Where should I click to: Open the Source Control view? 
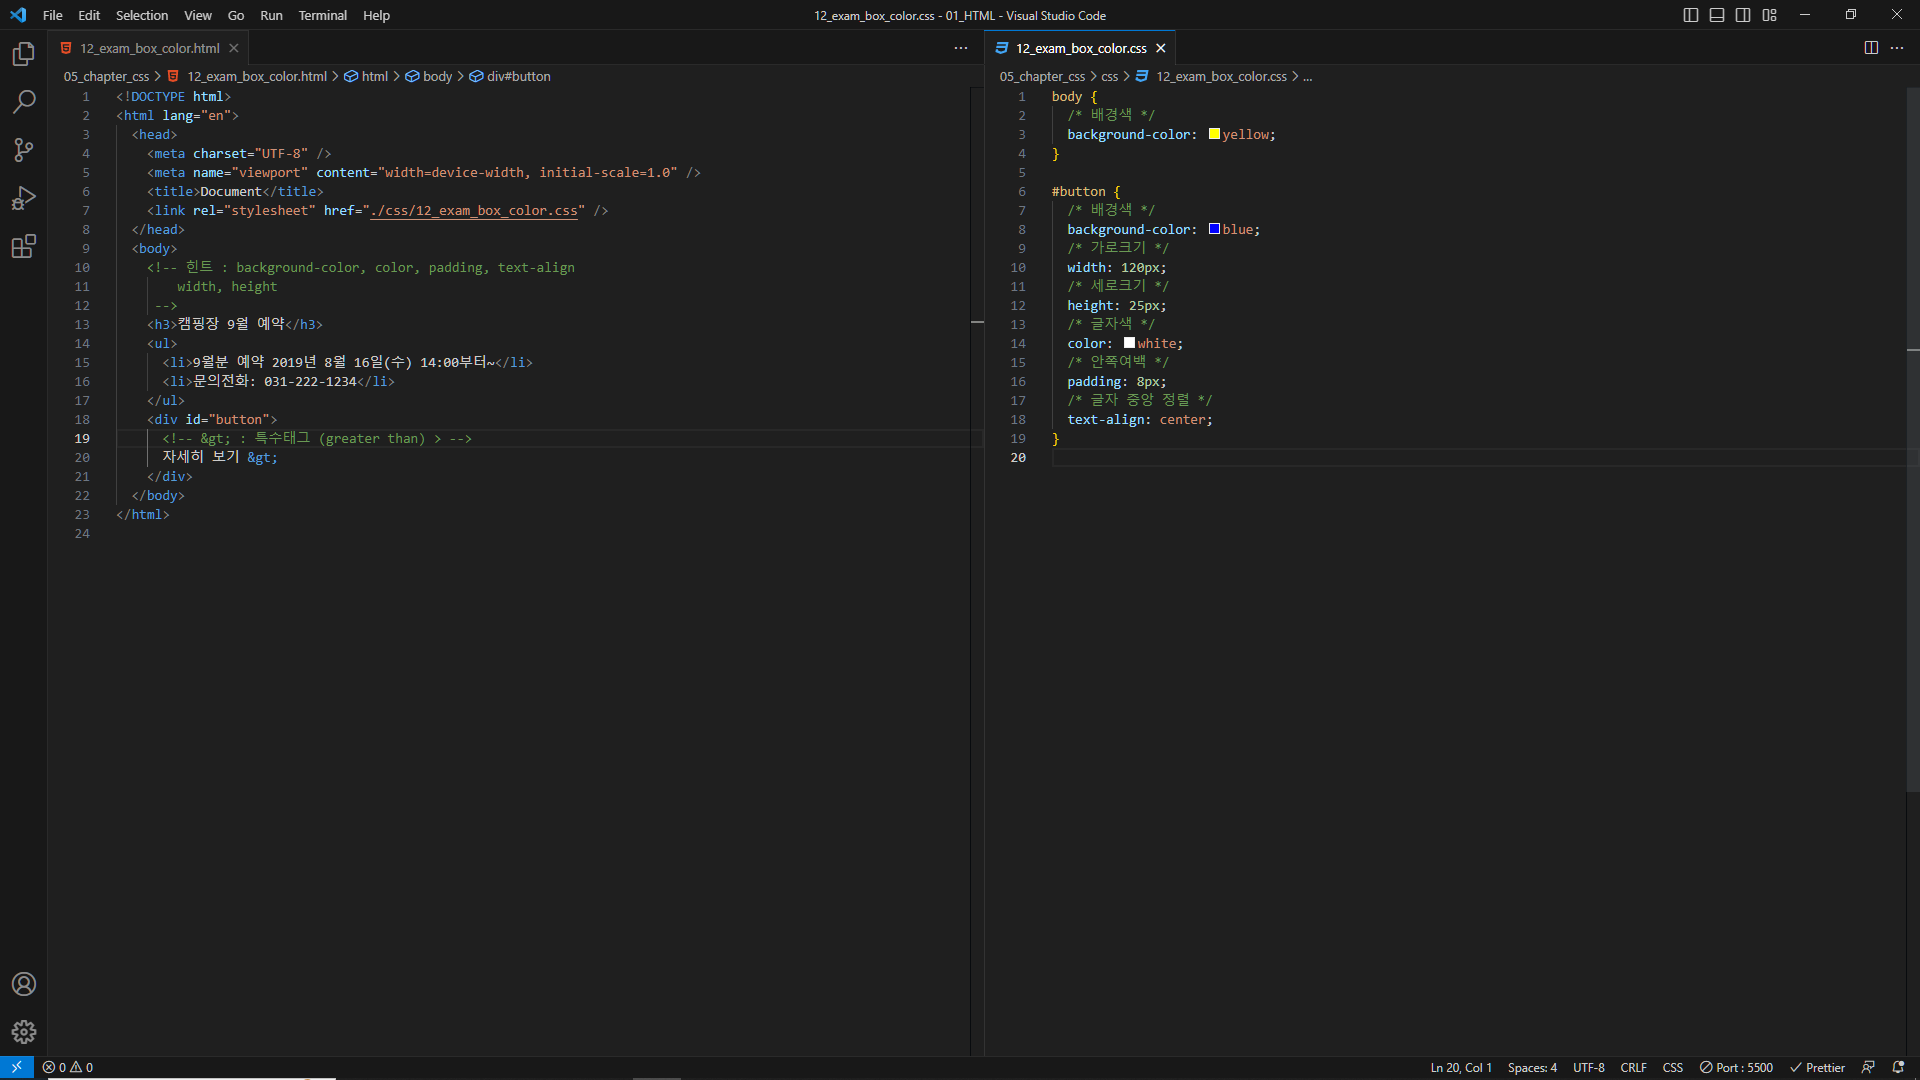click(24, 150)
